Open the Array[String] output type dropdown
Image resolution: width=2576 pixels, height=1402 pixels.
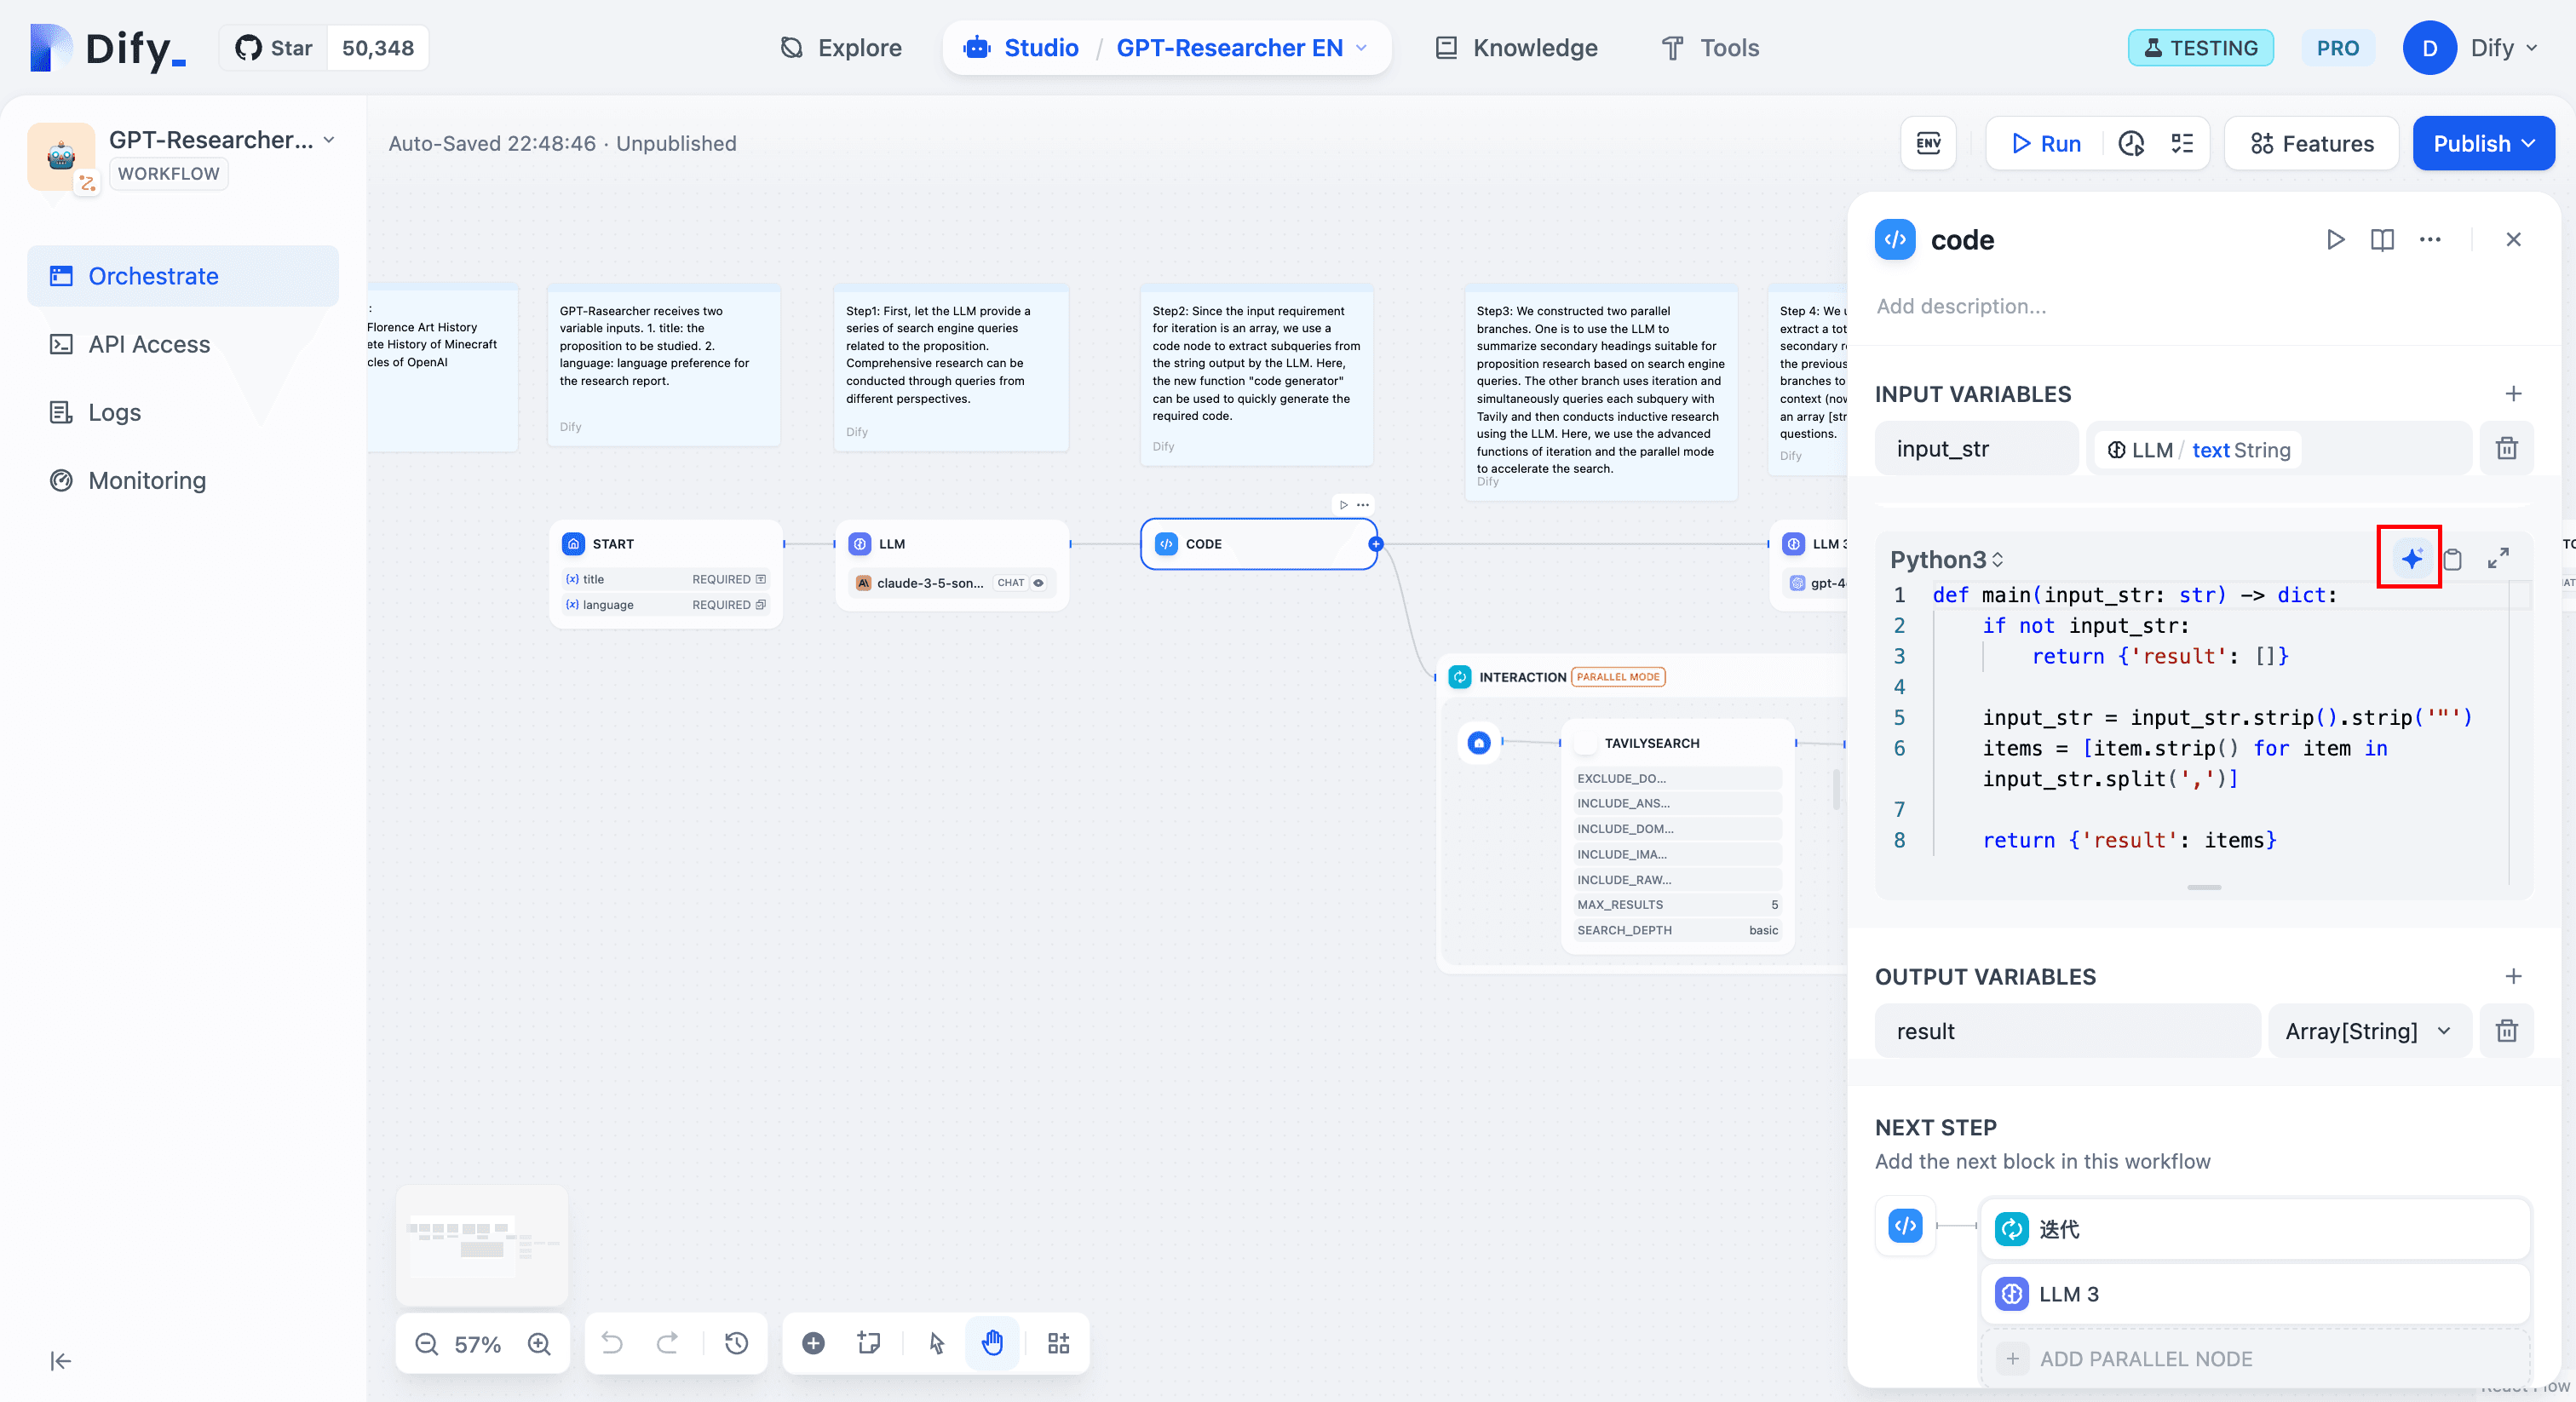pos(2368,1031)
